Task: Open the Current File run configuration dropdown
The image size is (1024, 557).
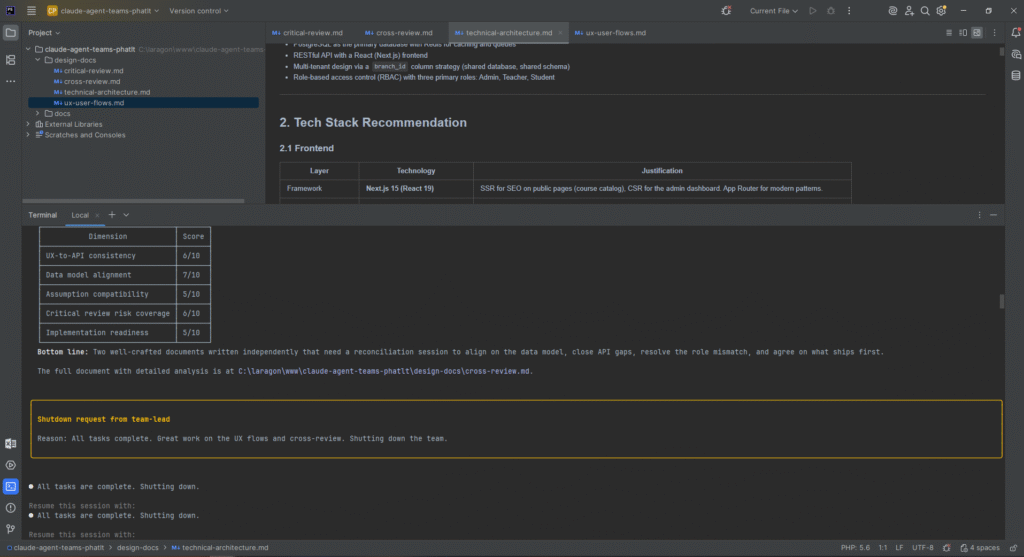Action: coord(773,11)
